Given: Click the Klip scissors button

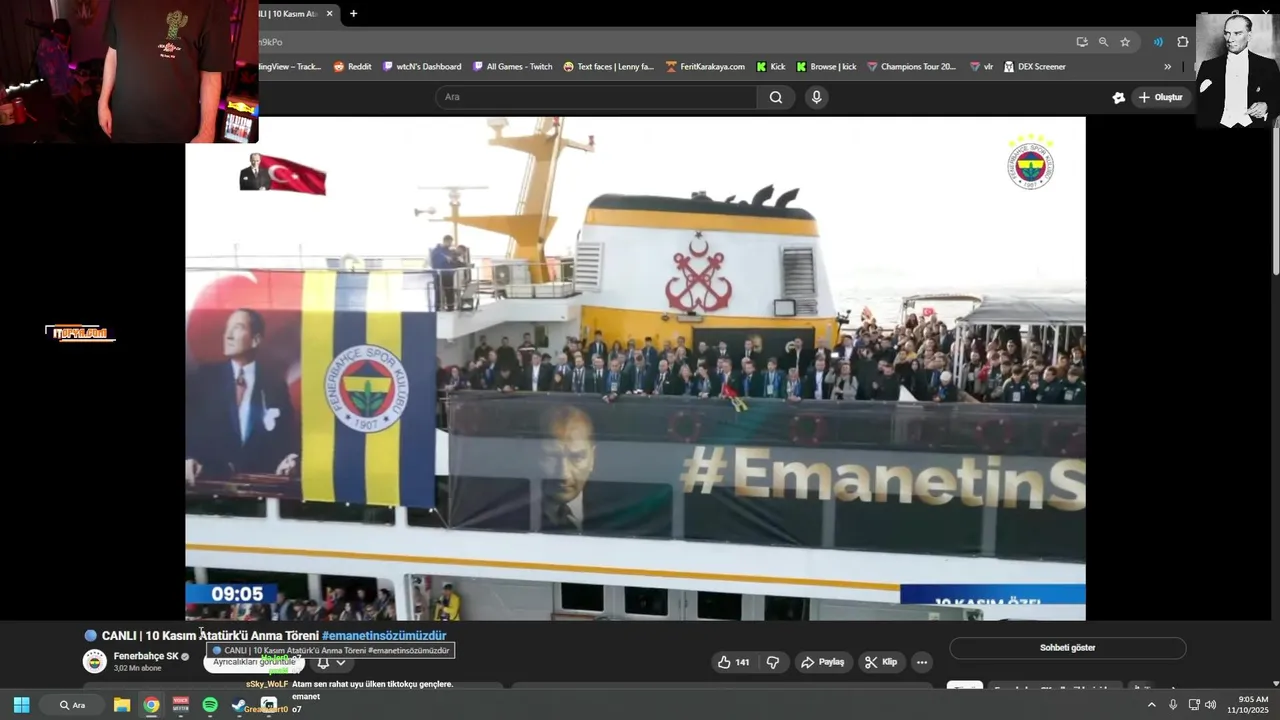Looking at the screenshot, I should (881, 662).
